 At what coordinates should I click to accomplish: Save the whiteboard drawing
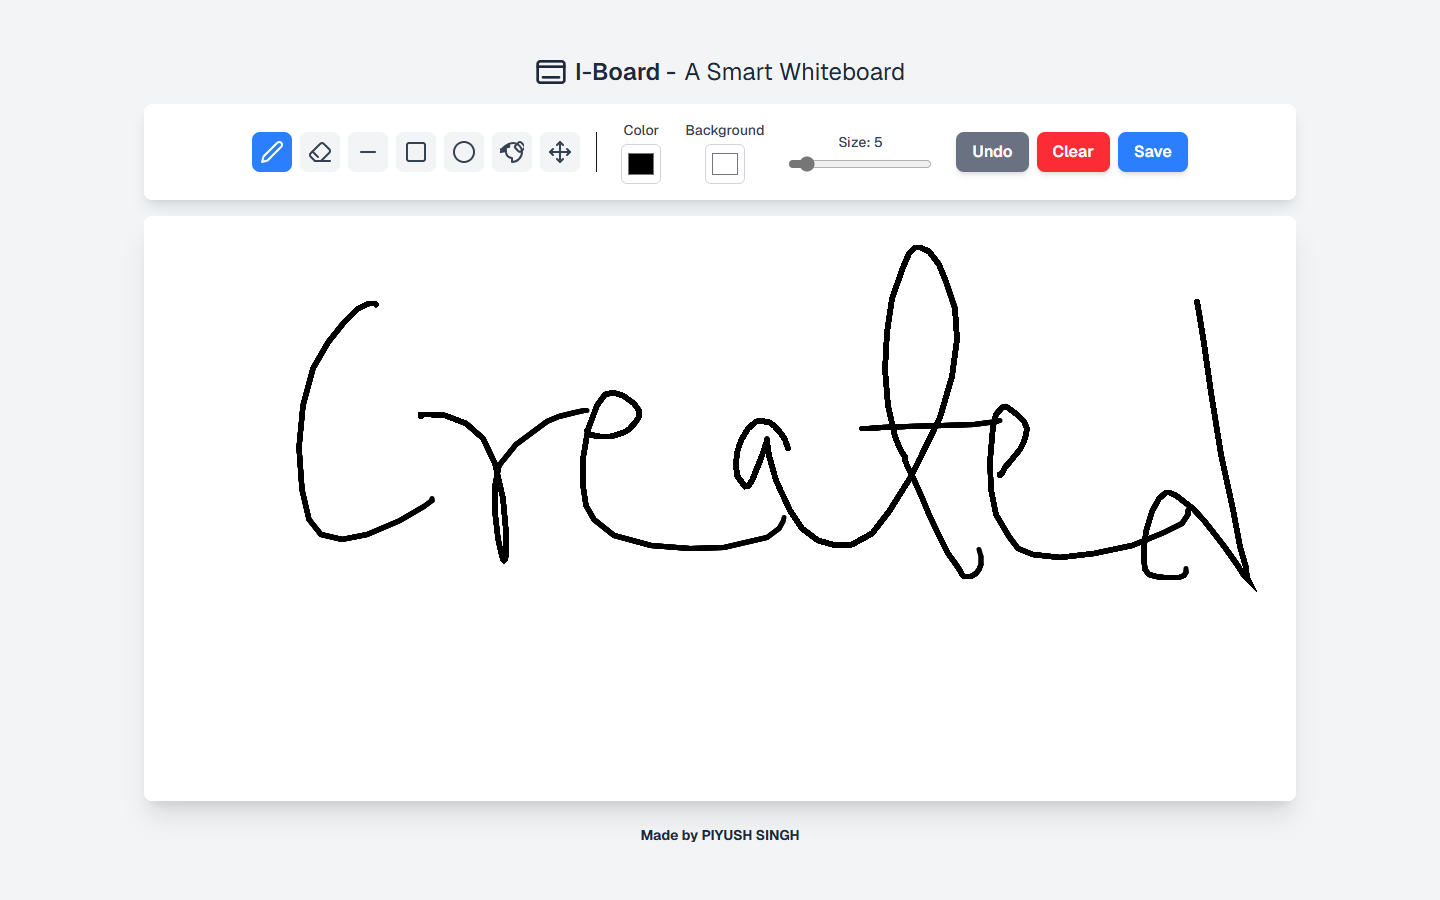click(x=1152, y=152)
